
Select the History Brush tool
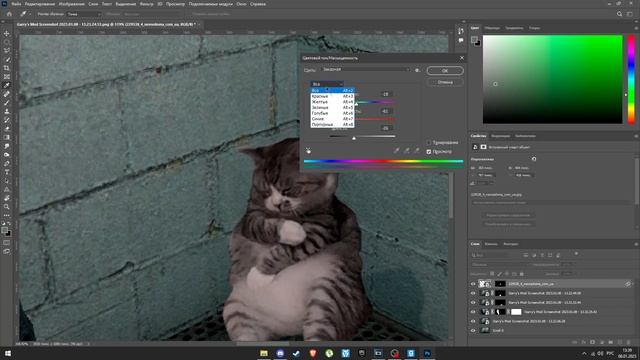coord(7,120)
